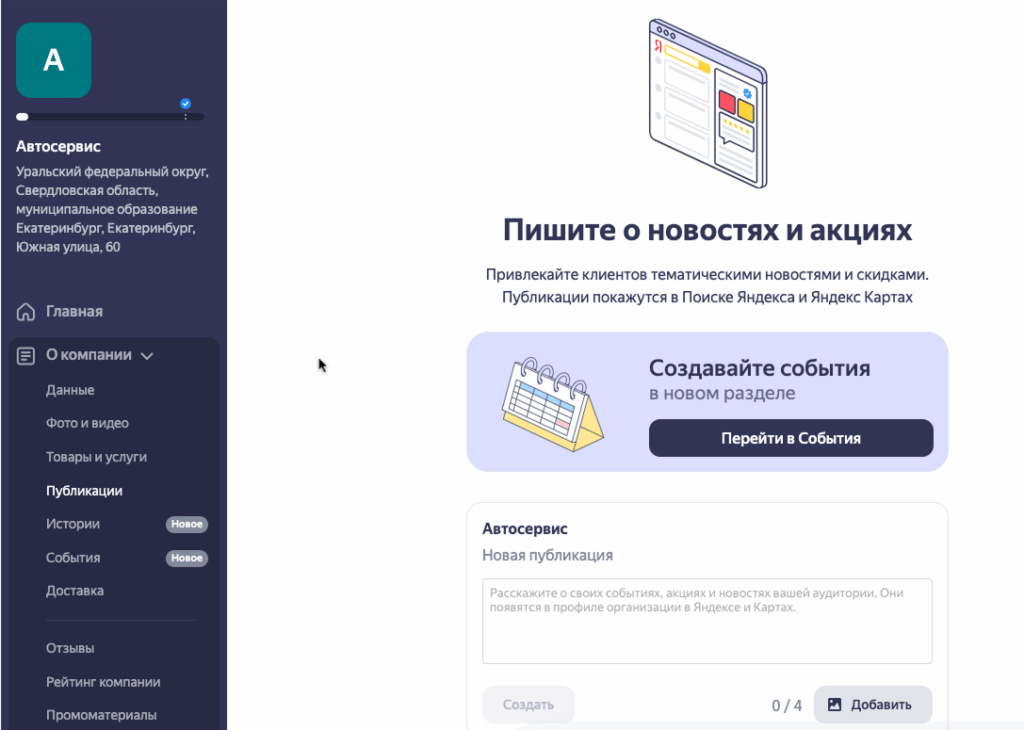Click the Добавить photo button
The height and width of the screenshot is (730, 1024).
point(873,705)
